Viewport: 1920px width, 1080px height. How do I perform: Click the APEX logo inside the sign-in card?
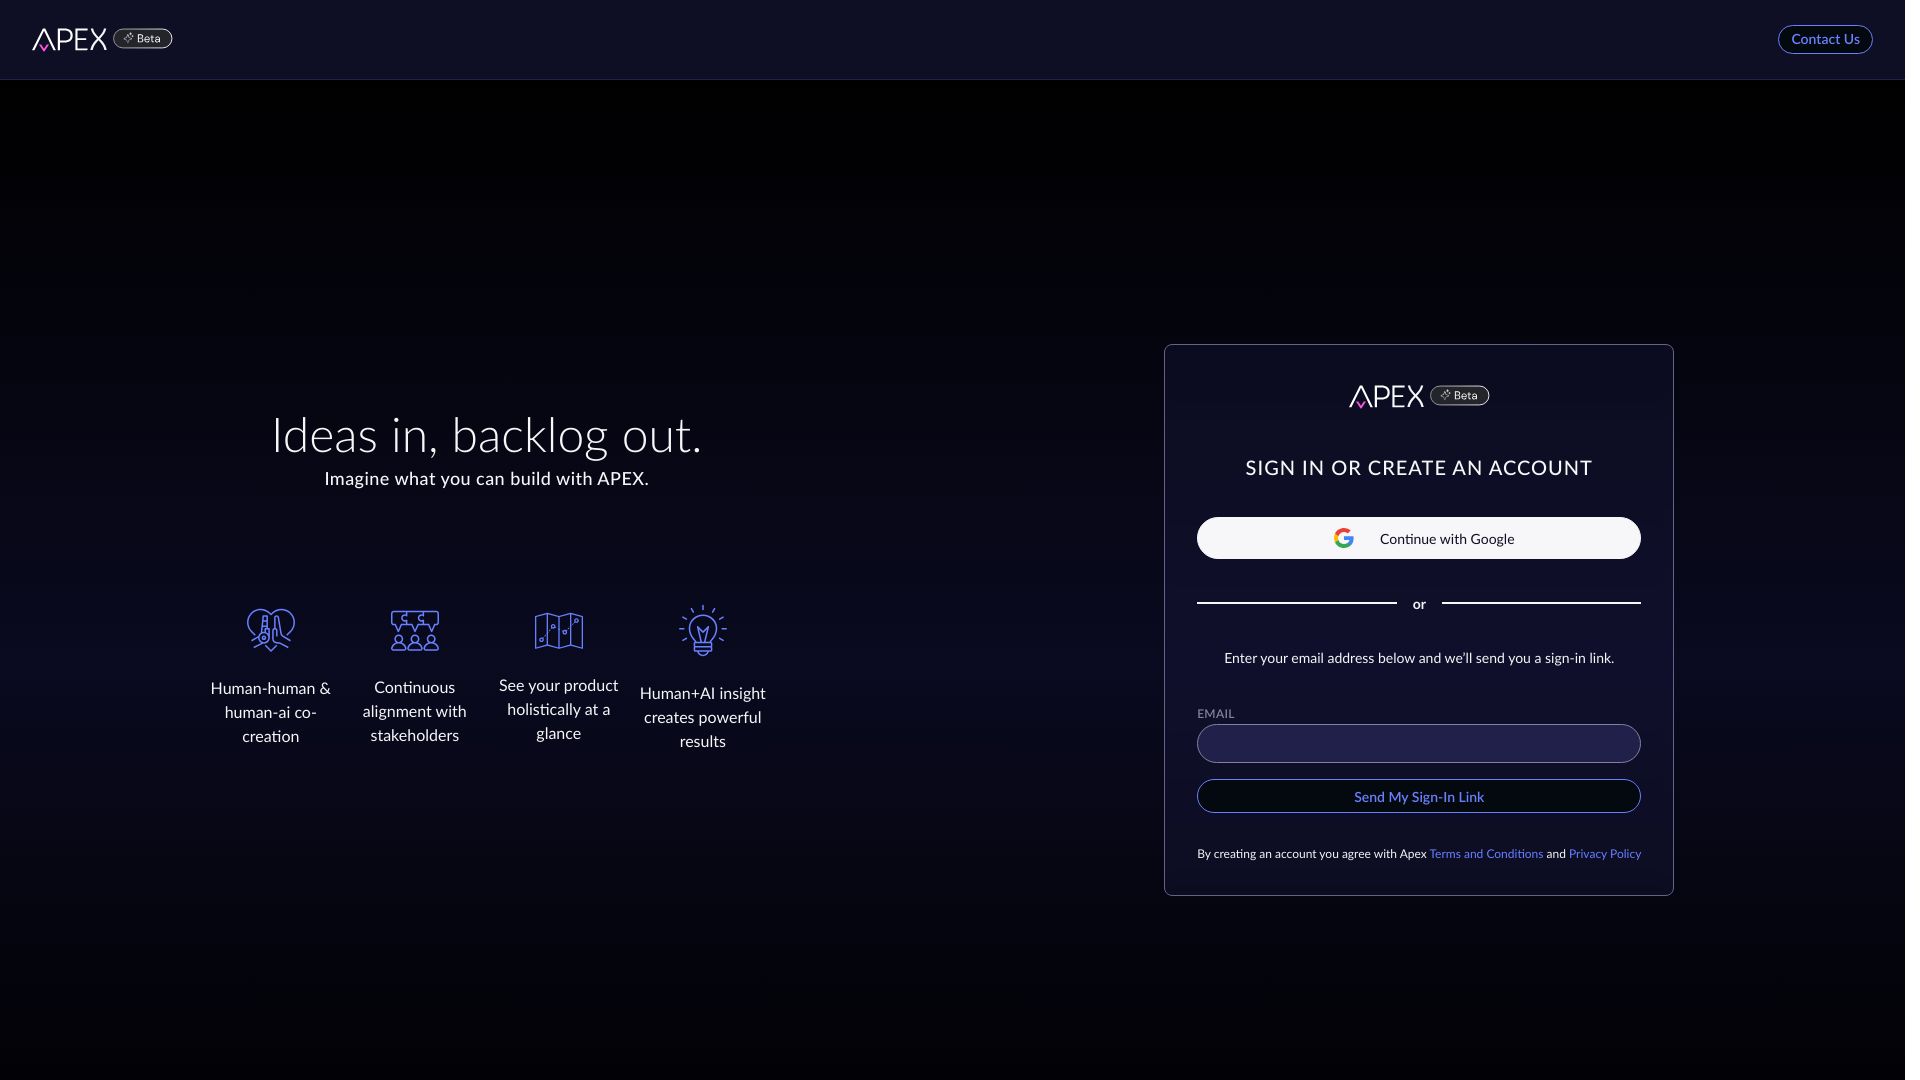tap(1388, 396)
